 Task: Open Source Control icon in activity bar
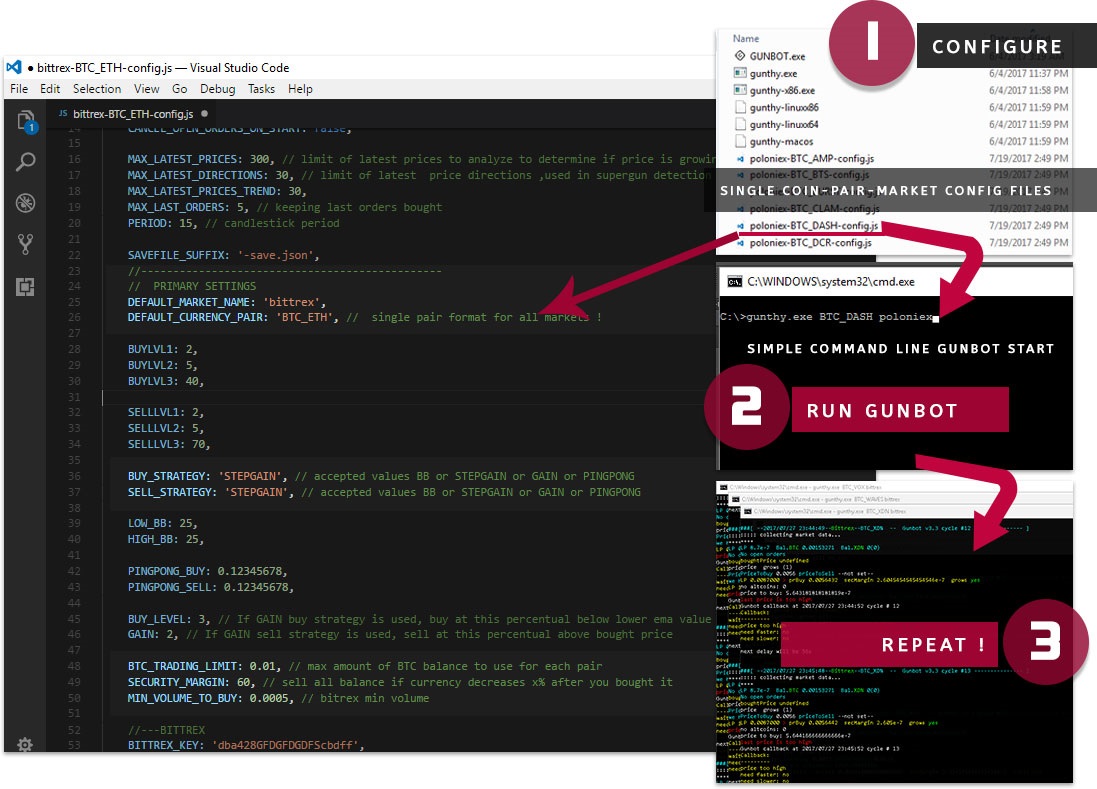[x=26, y=244]
